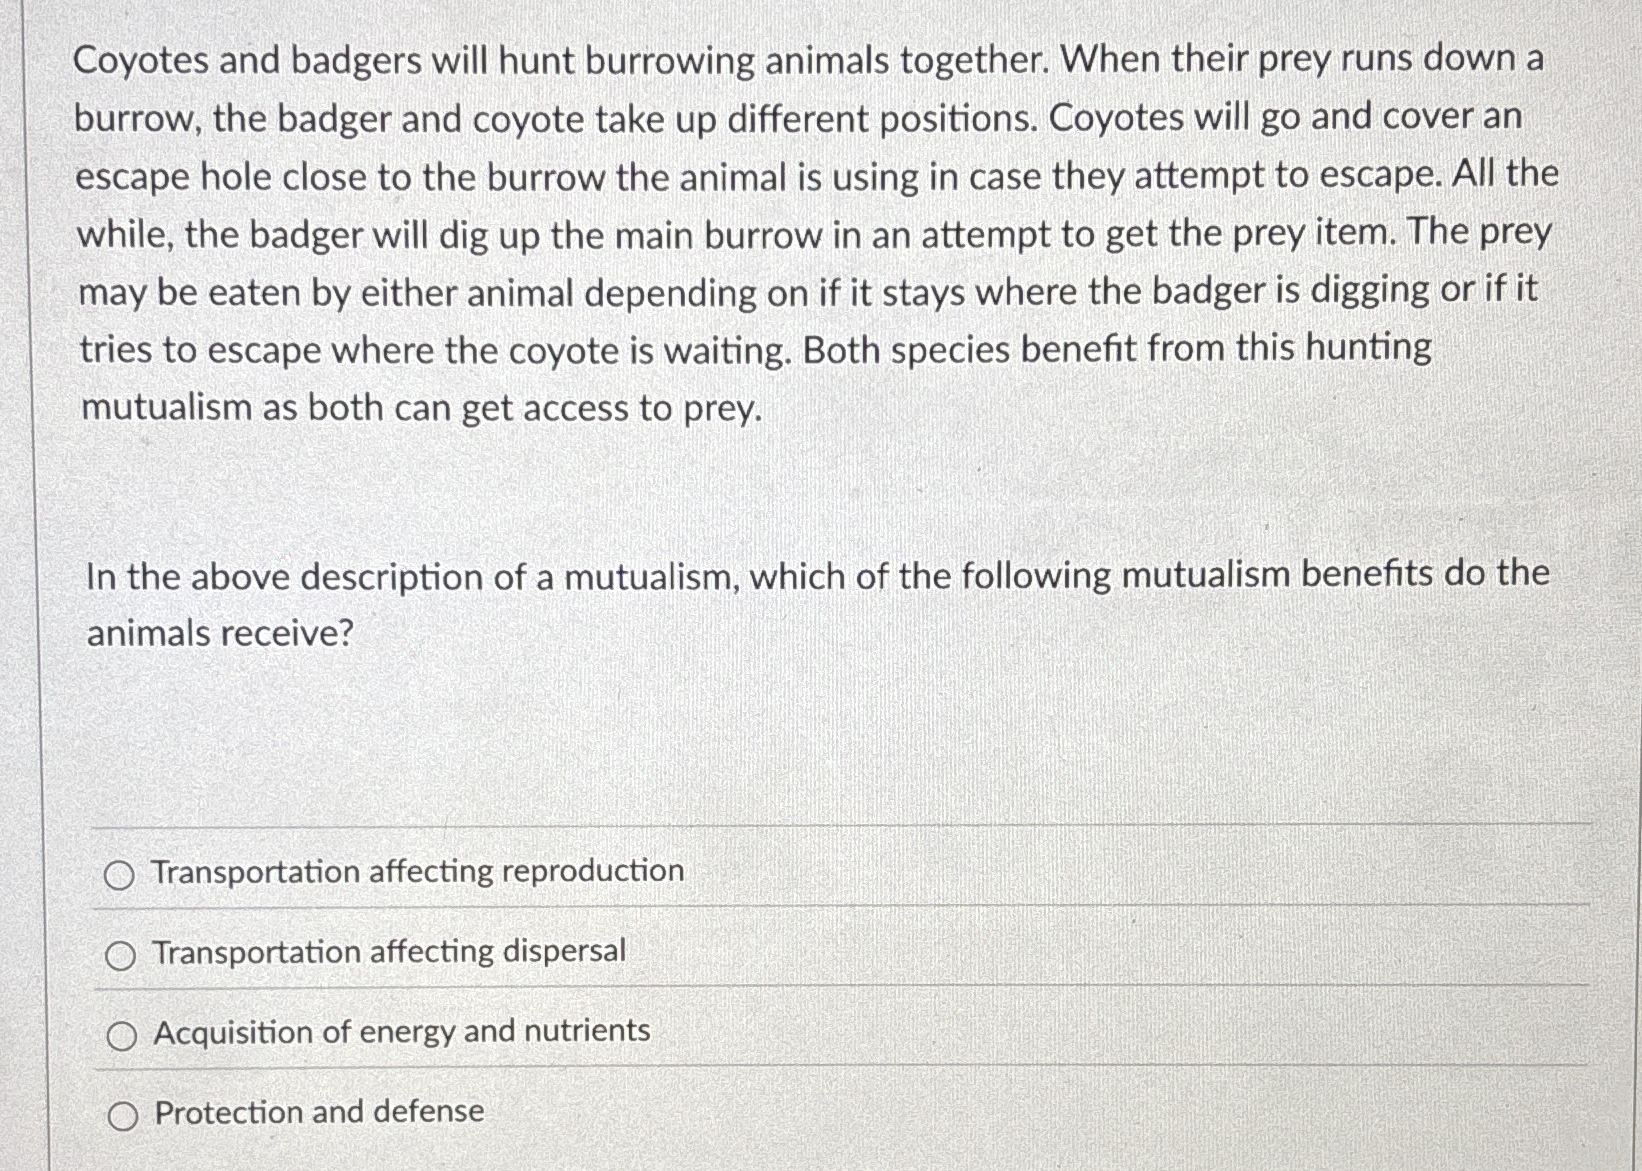
Task: Select 'Transportation affecting dispersal' radio button
Action: click(x=122, y=953)
